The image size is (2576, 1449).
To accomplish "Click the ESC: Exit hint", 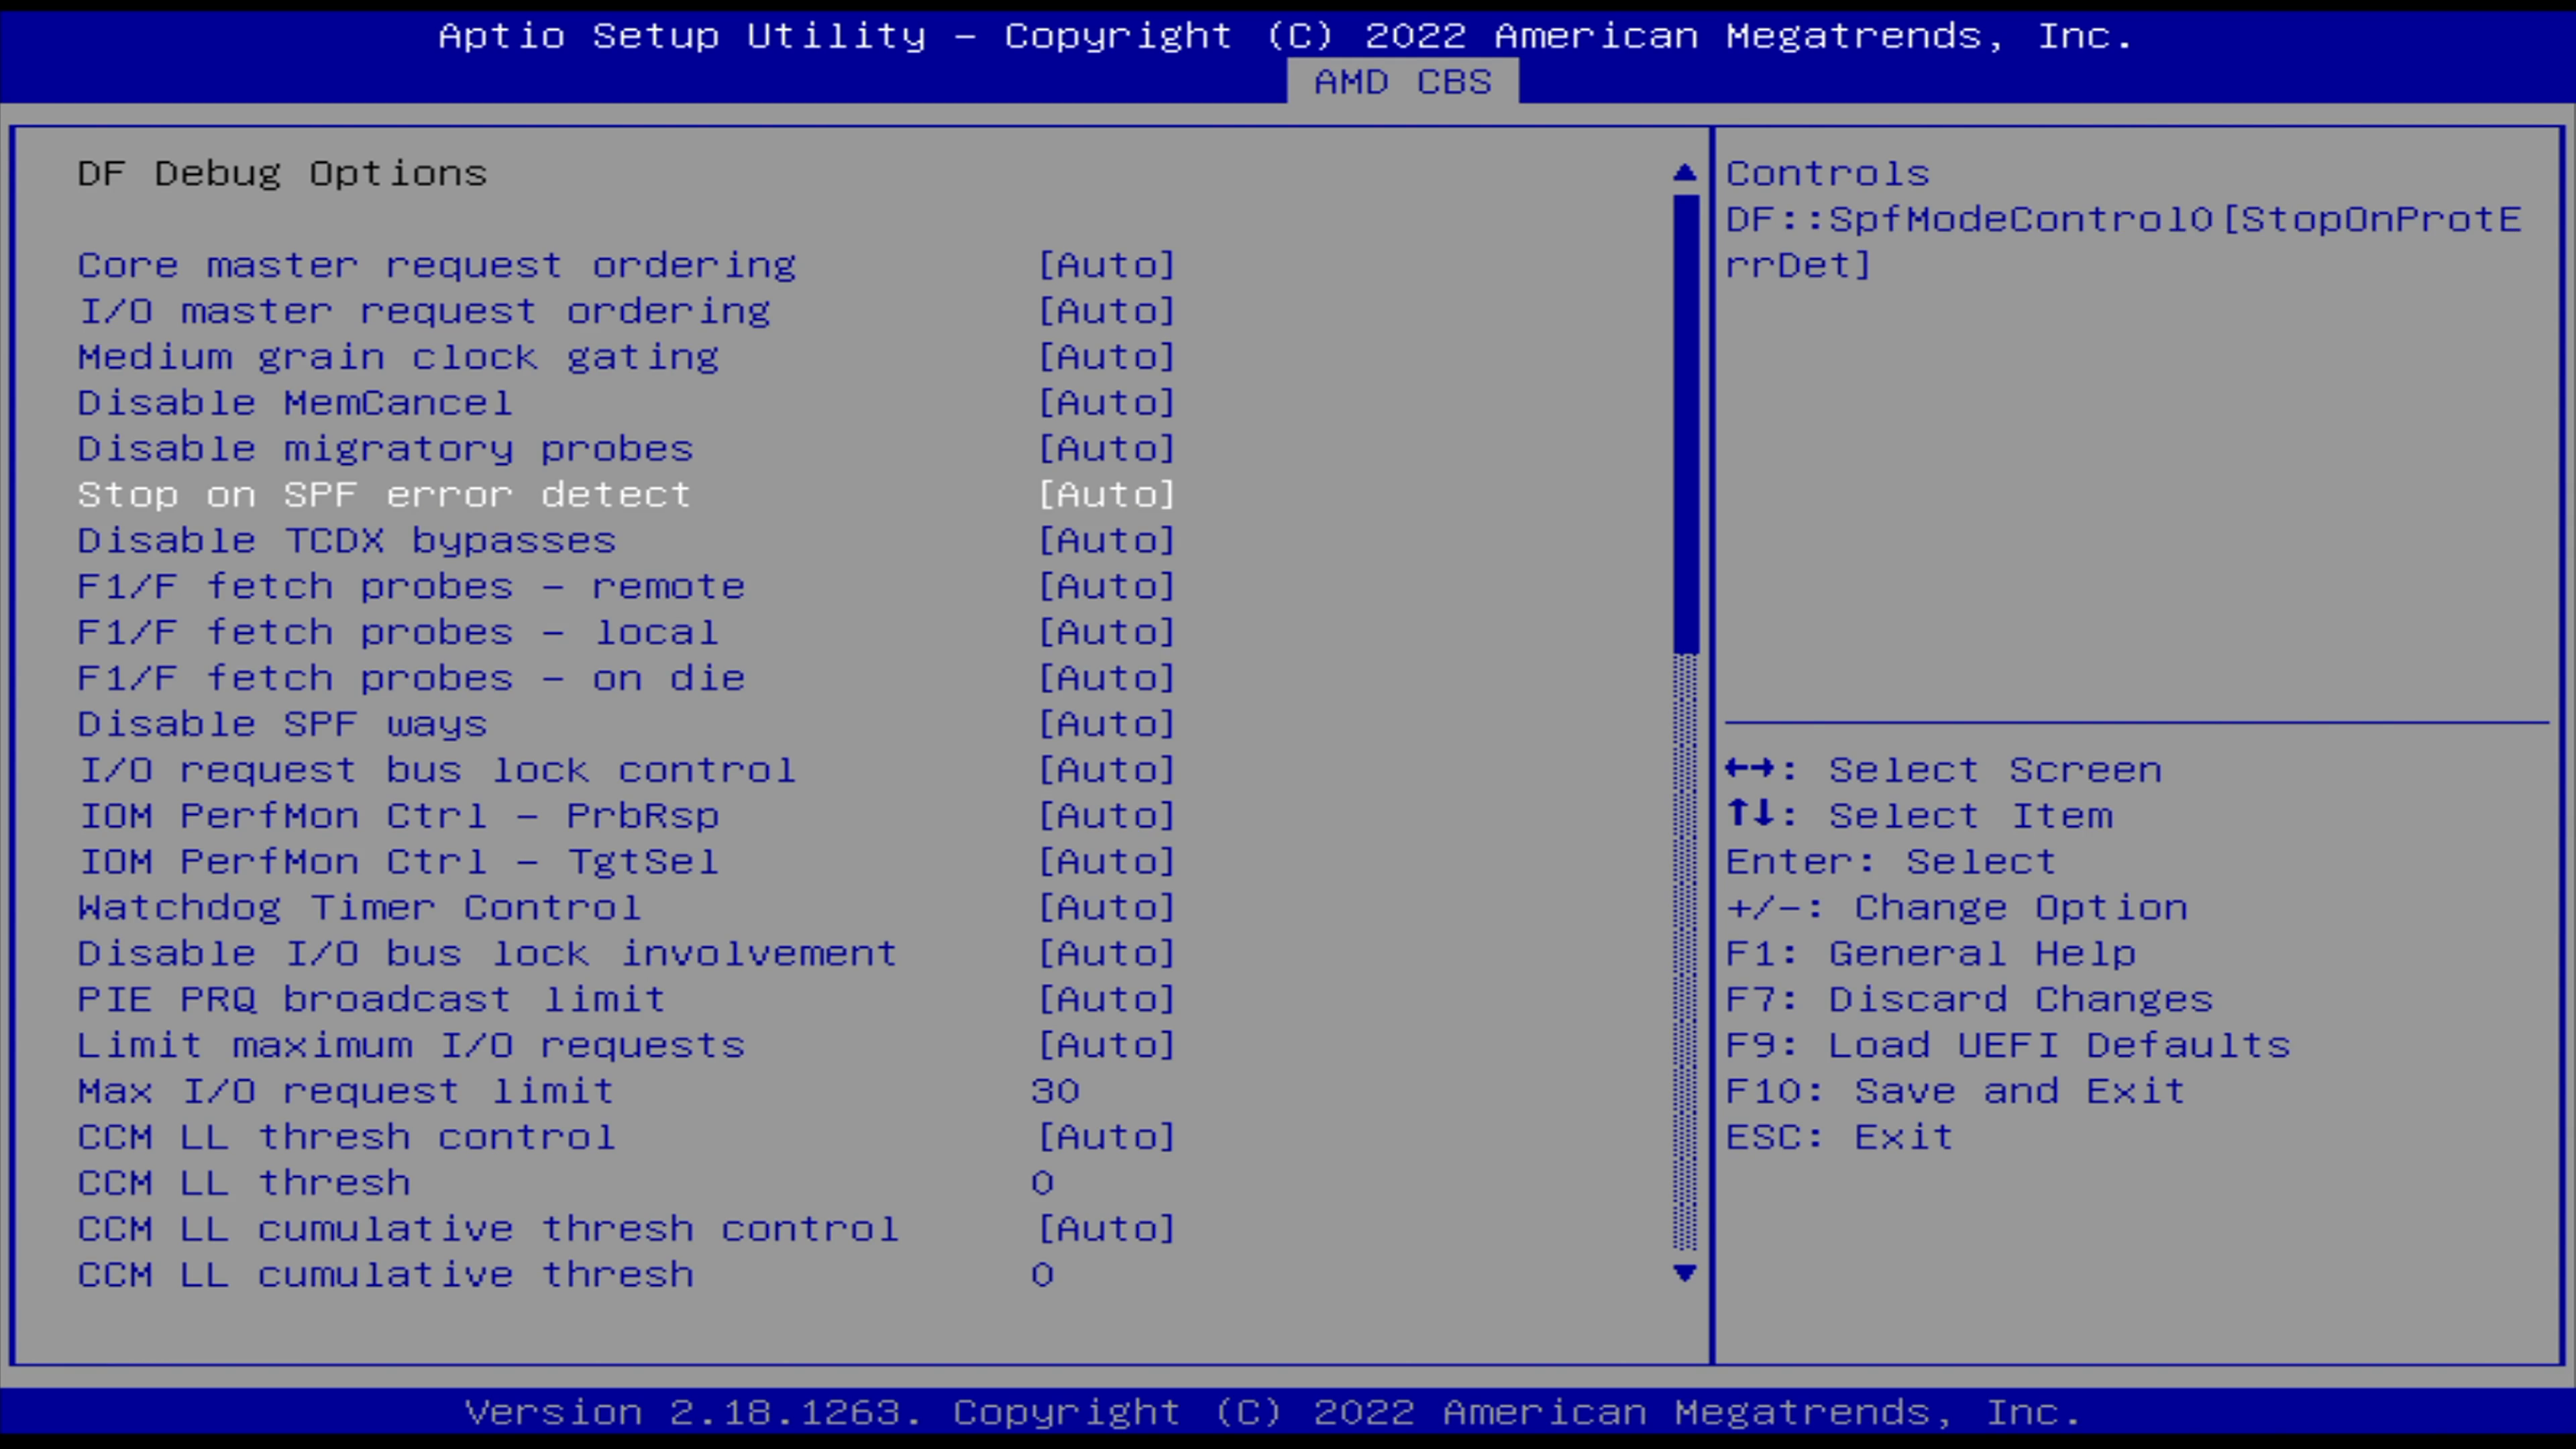I will click(x=1840, y=1139).
